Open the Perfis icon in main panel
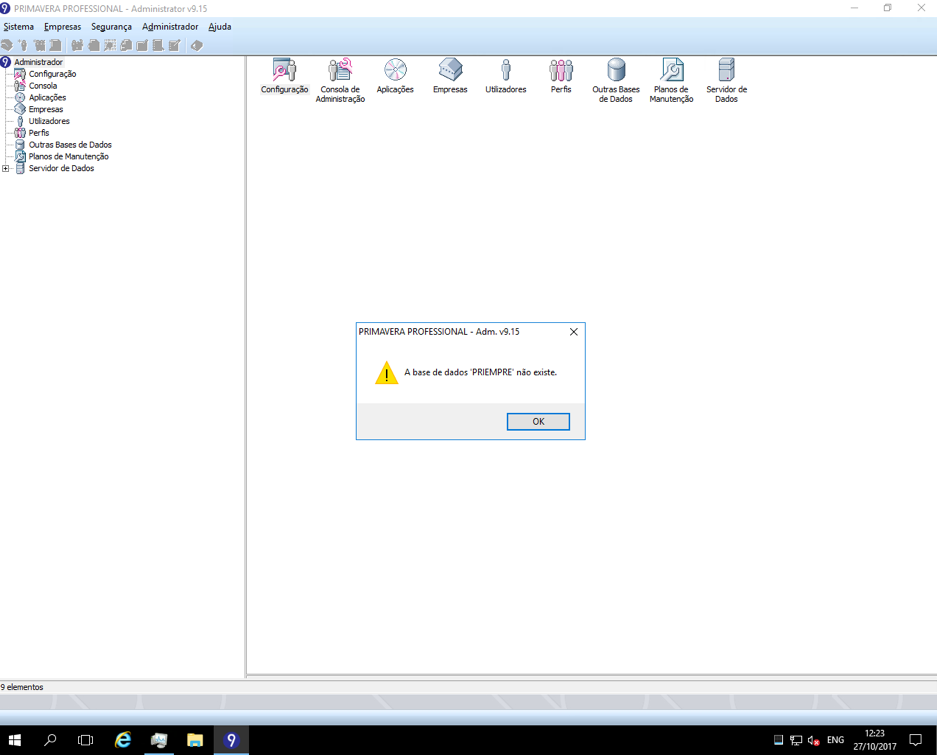The image size is (937, 755). click(x=561, y=76)
